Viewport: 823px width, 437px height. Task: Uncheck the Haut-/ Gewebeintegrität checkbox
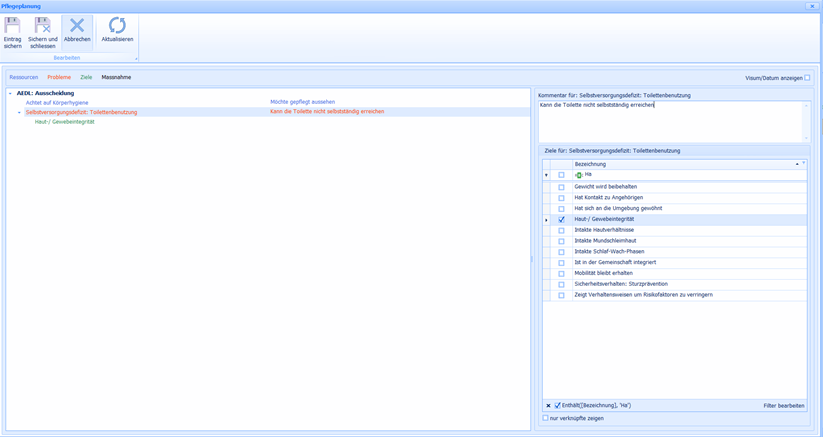[x=561, y=219]
